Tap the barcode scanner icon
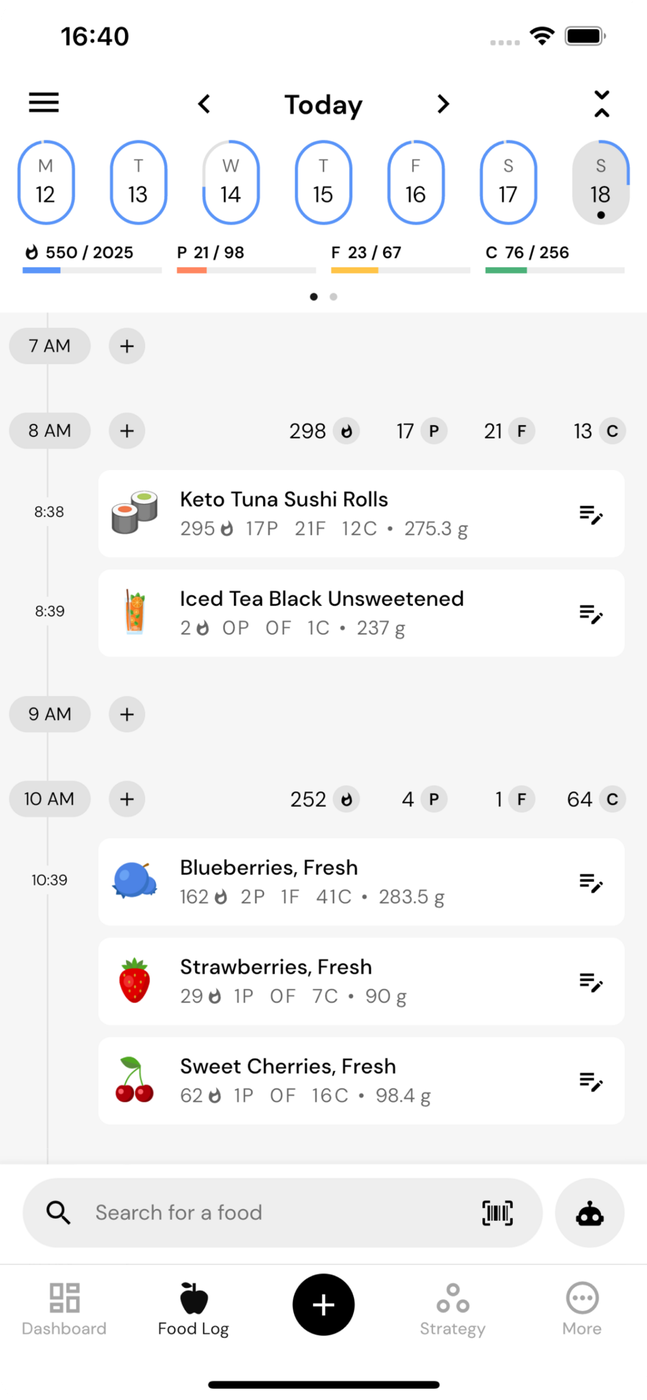Viewport: 647px width, 1400px height. (497, 1213)
